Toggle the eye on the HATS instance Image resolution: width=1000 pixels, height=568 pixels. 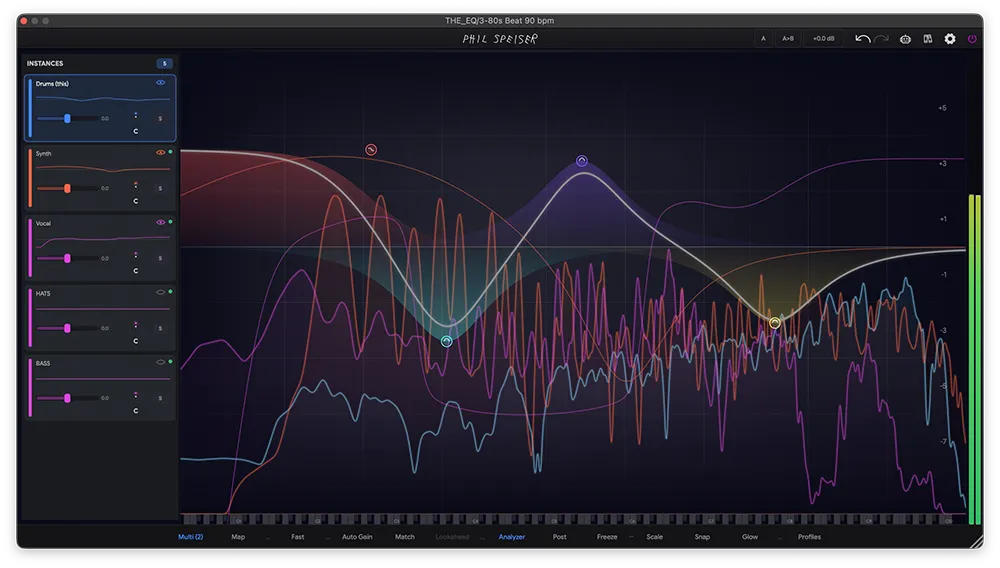coord(160,292)
